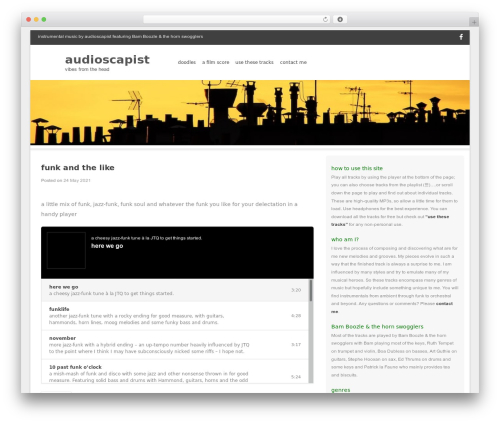Viewport: 500px width, 423px height.
Task: Open the 'use these tracks' menu item
Action: pos(254,62)
